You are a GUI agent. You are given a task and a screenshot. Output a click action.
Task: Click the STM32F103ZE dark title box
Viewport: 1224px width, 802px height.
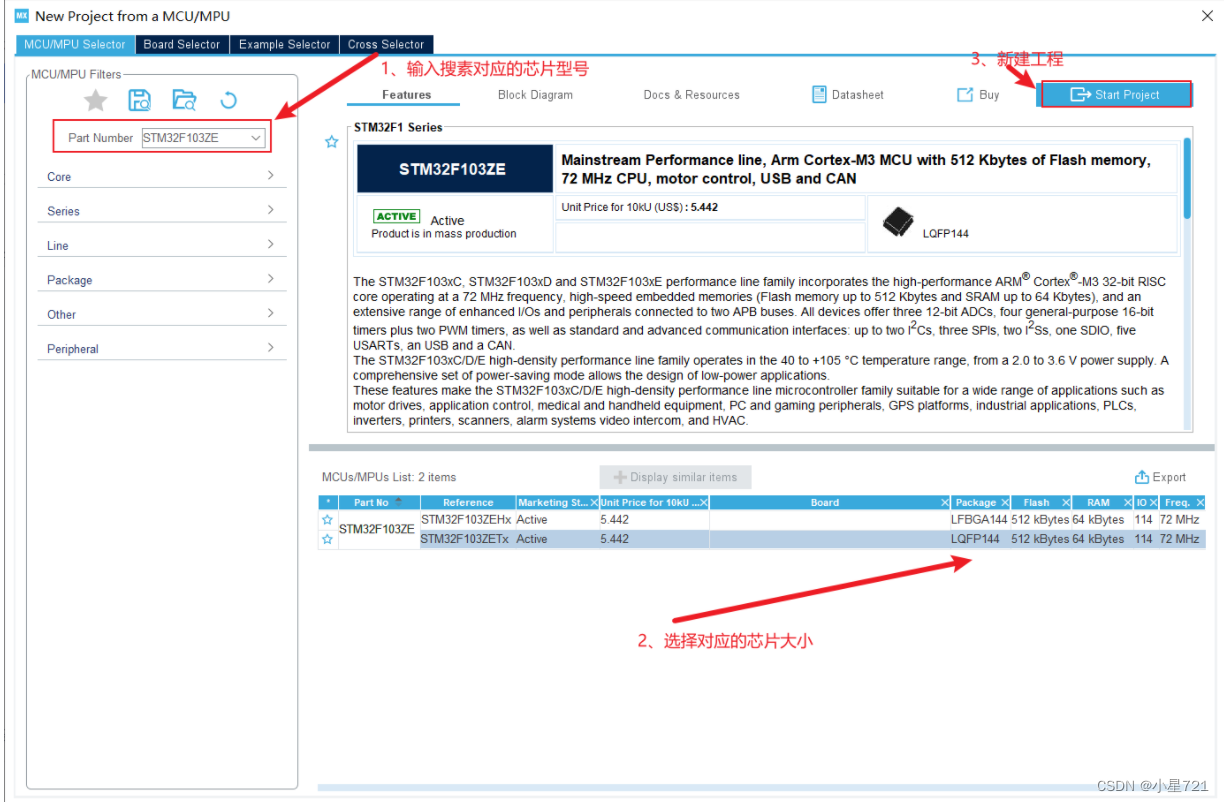click(454, 169)
